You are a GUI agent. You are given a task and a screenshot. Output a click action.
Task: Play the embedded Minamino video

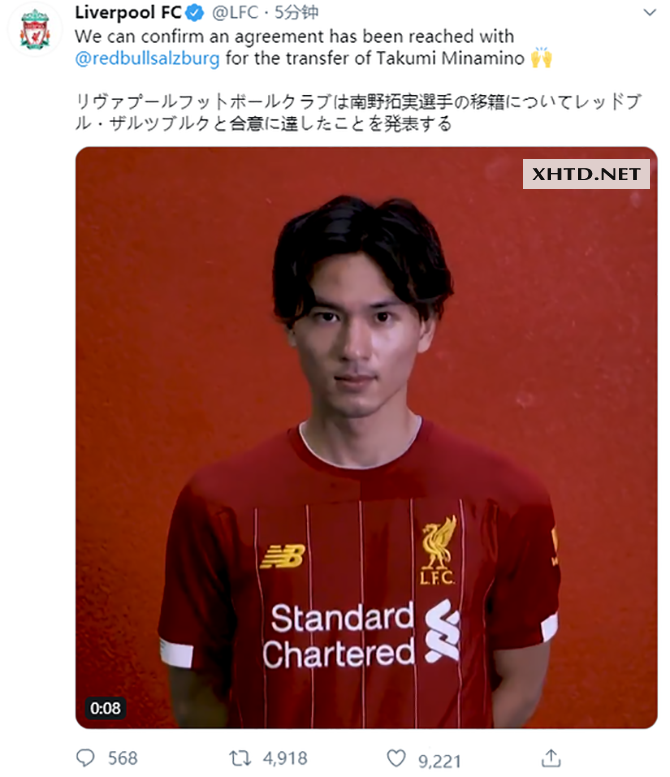point(366,437)
